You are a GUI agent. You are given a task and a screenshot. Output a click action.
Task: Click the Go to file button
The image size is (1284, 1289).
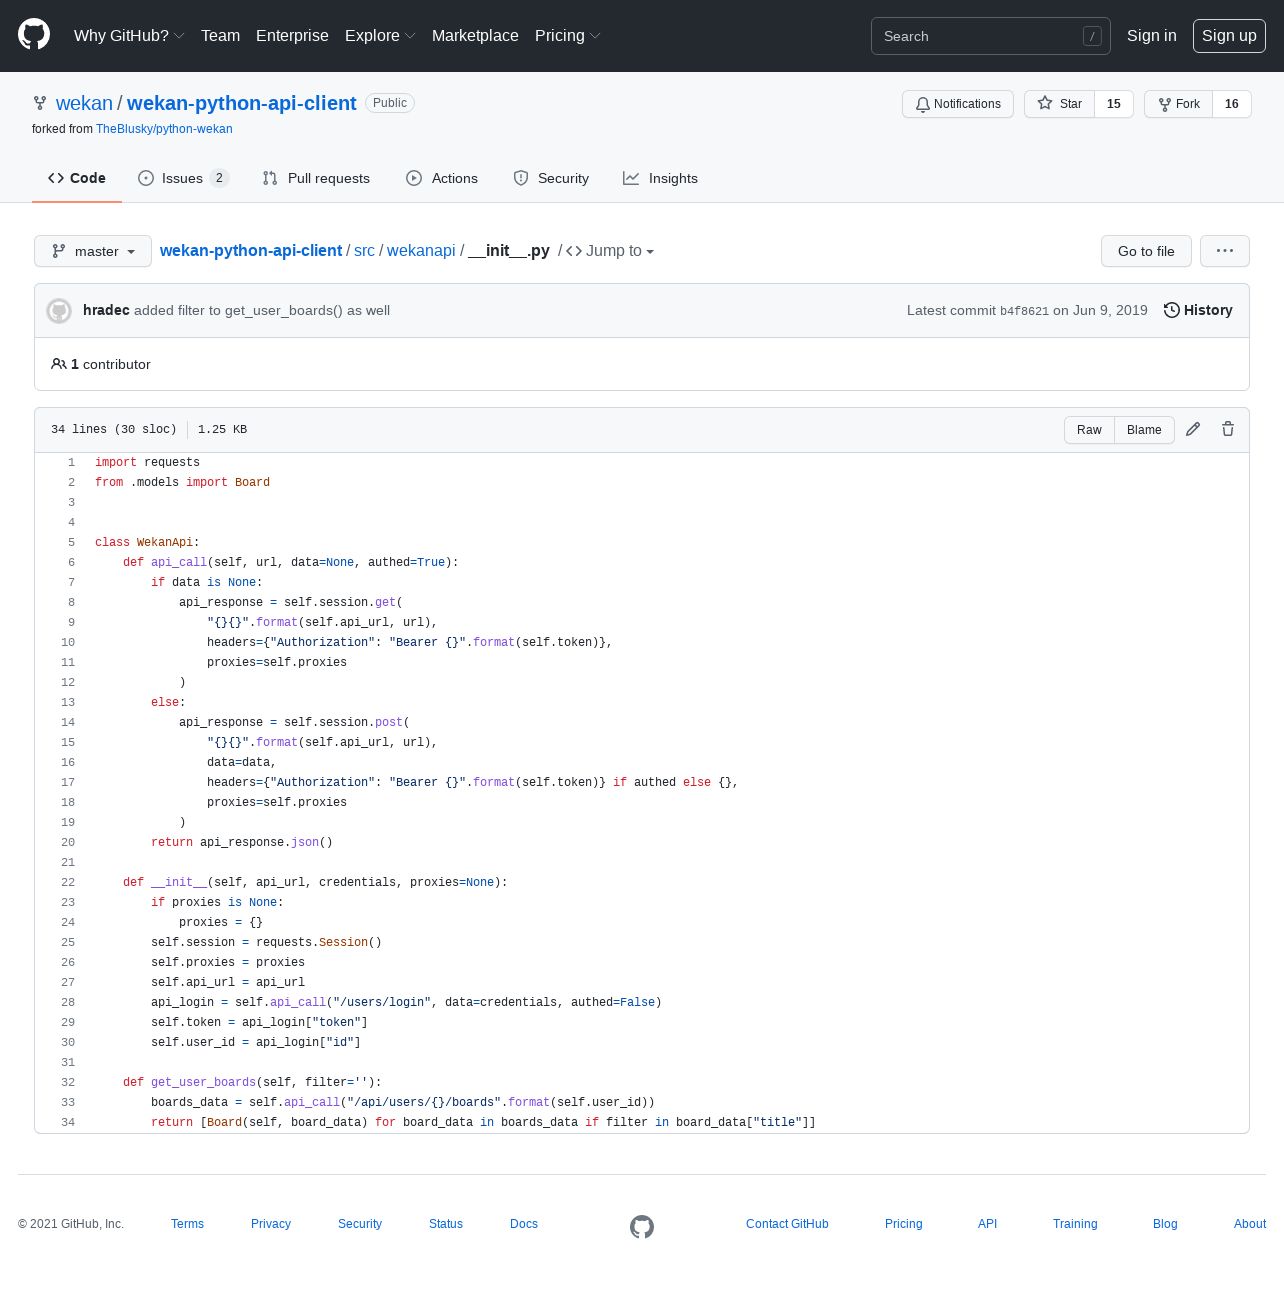[x=1146, y=251]
